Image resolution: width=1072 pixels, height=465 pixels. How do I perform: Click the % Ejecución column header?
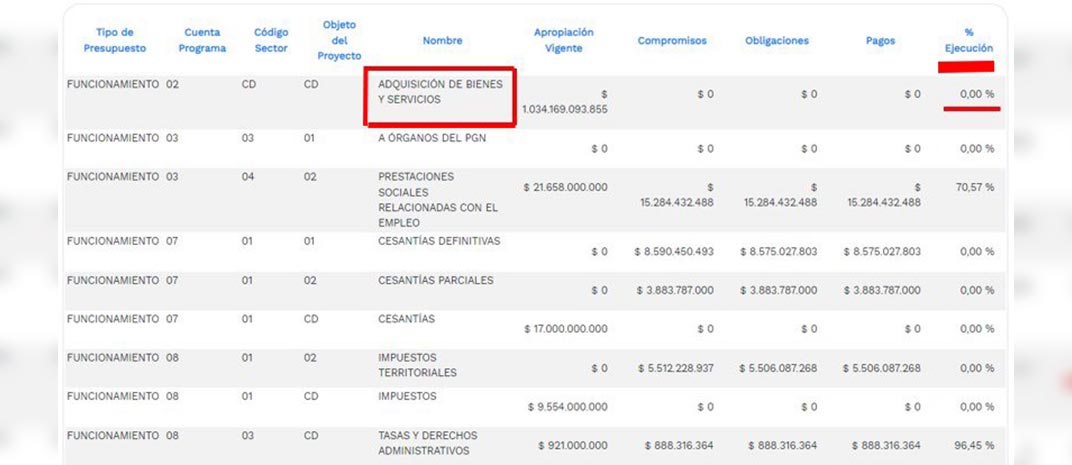(x=968, y=40)
